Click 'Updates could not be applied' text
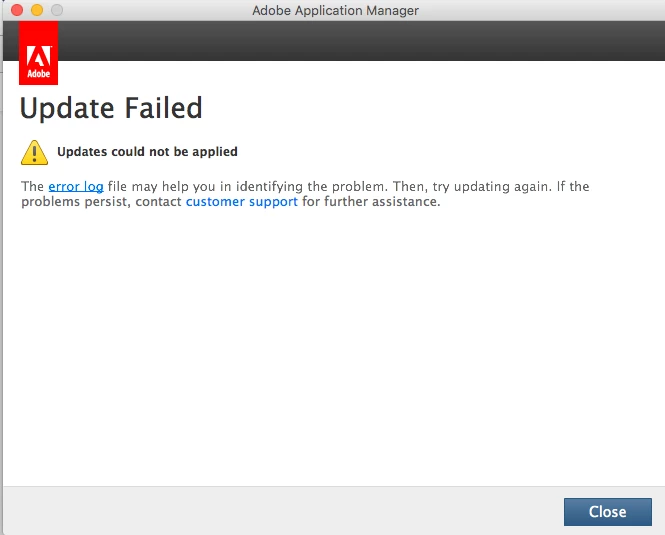Screen dimensions: 665x535 (x=147, y=151)
